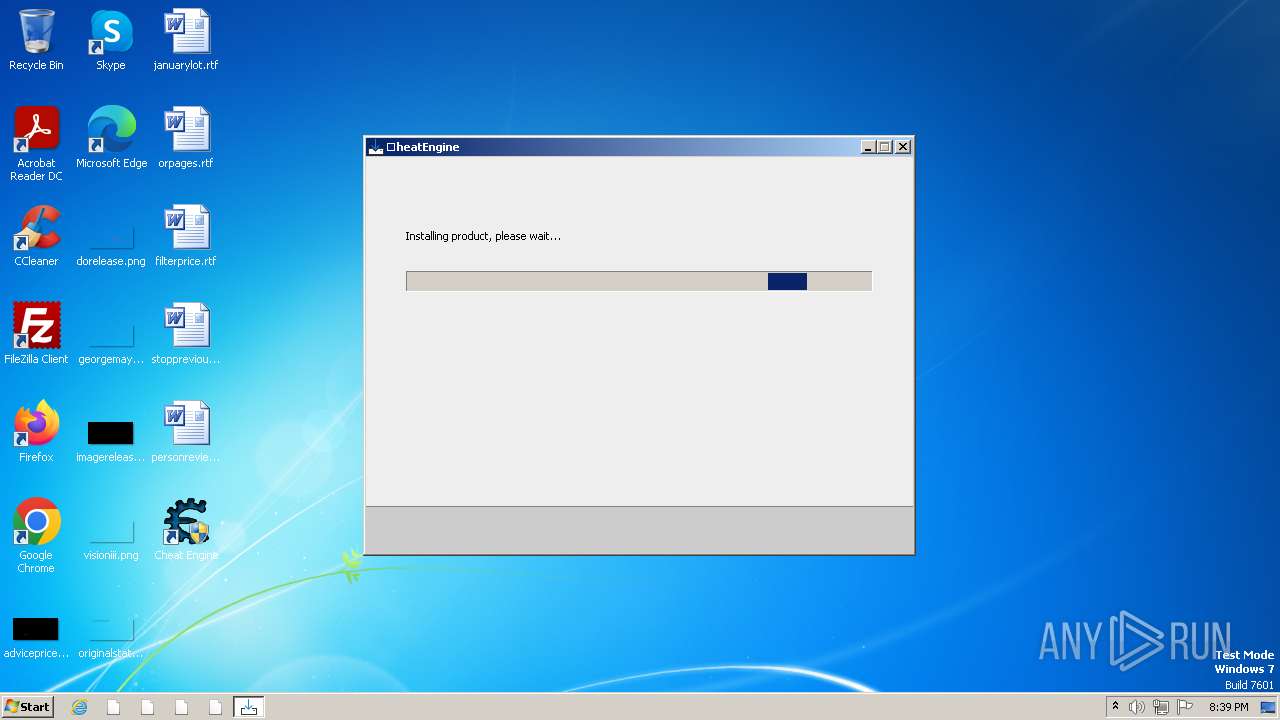Screen dimensions: 1280x720
Task: Select the orpages.rtf file icon
Action: [x=186, y=138]
